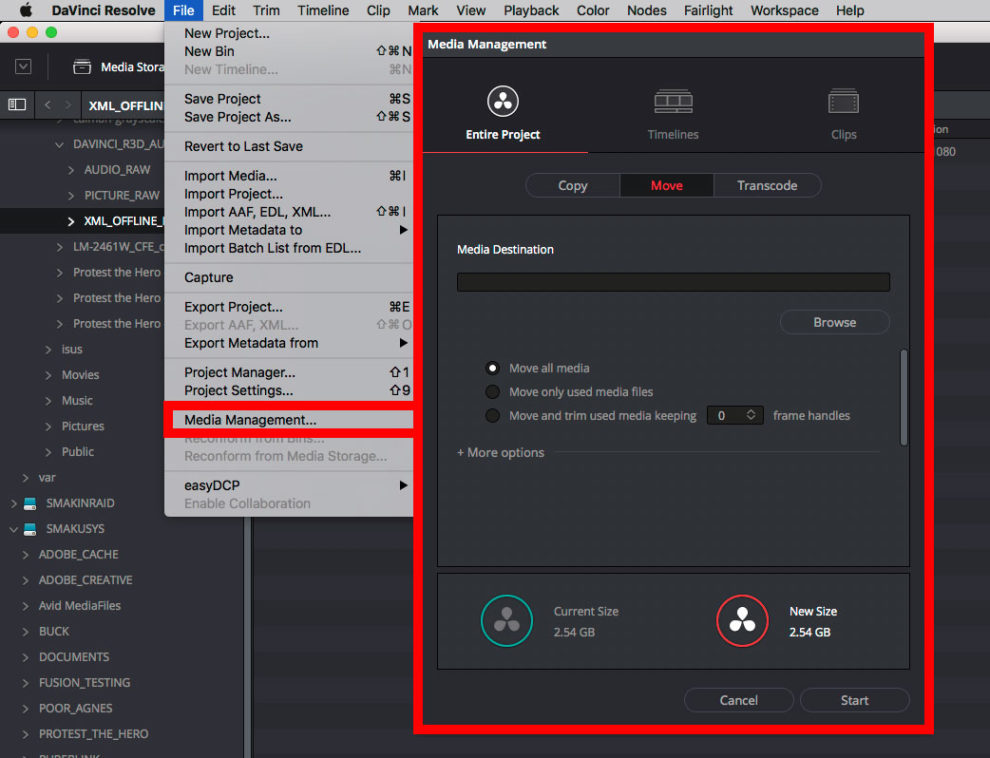Open the easyDCP submenu

coord(289,485)
